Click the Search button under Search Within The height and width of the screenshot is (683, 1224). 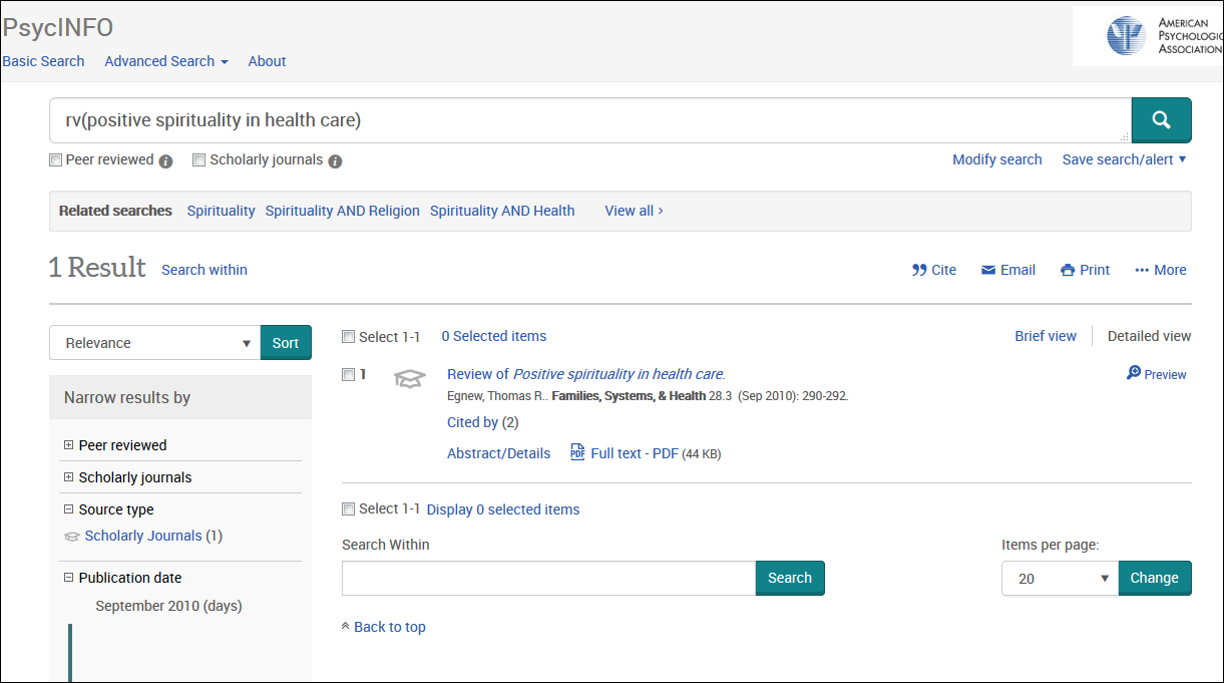point(790,578)
